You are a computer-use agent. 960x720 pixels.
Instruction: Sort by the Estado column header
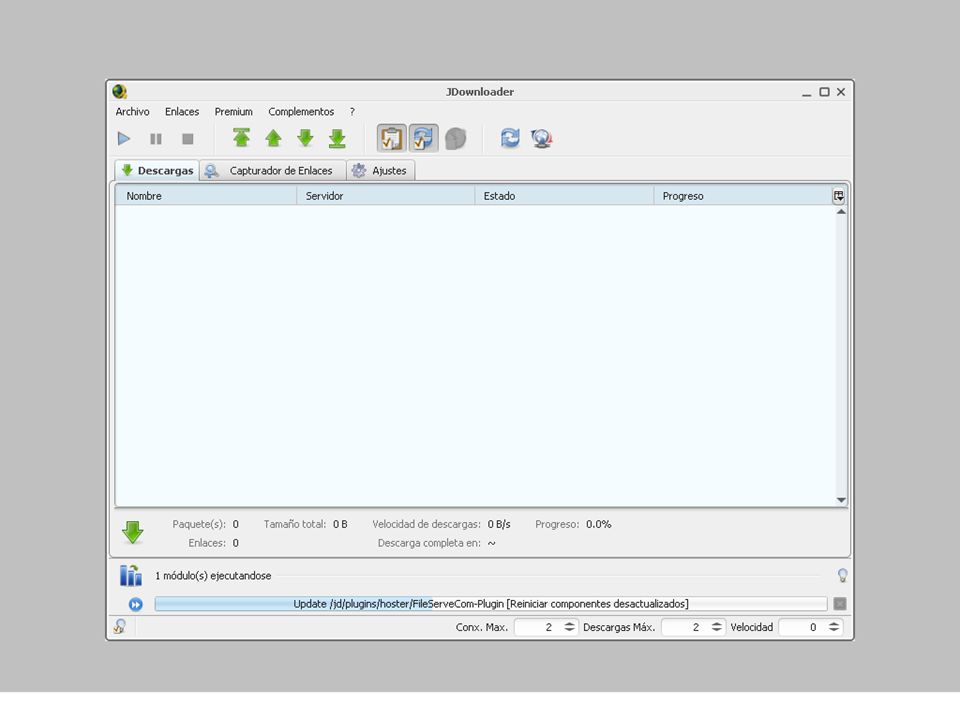click(x=564, y=196)
